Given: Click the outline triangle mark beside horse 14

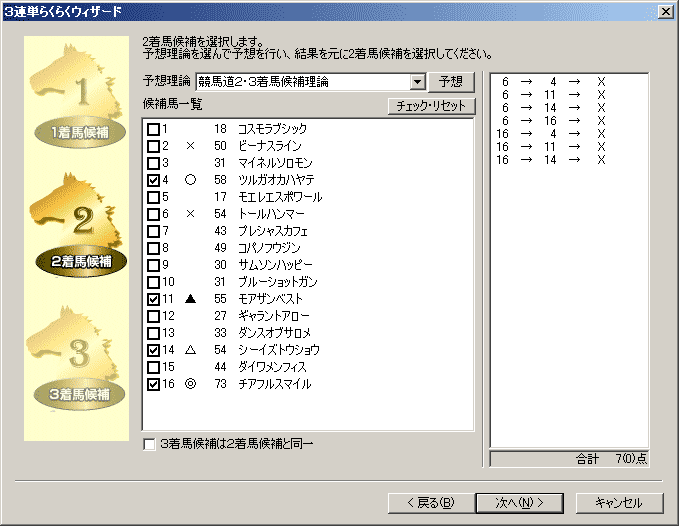Looking at the screenshot, I should [x=190, y=350].
